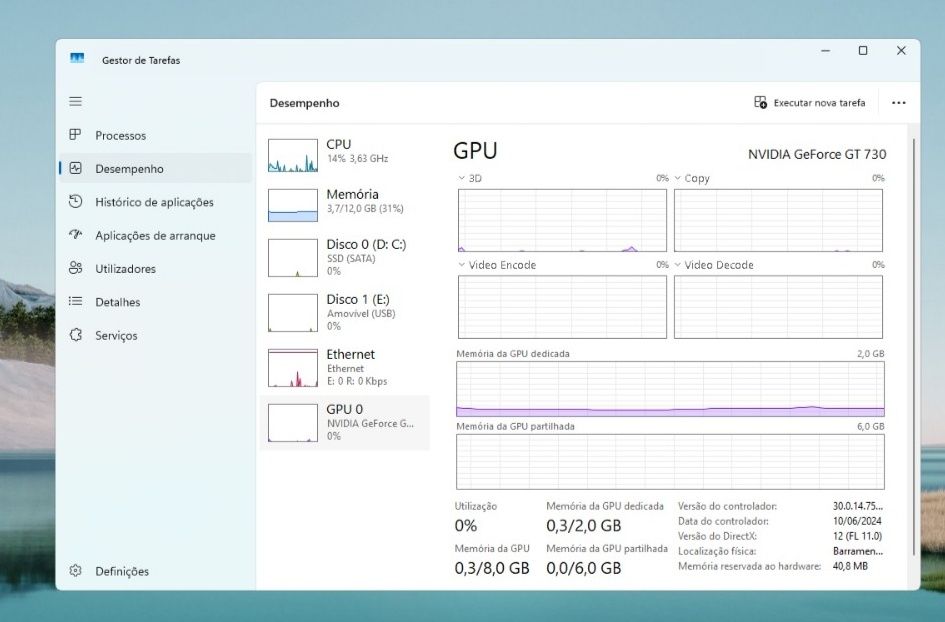Click the Video Encode graph
This screenshot has width=945, height=622.
(x=562, y=307)
